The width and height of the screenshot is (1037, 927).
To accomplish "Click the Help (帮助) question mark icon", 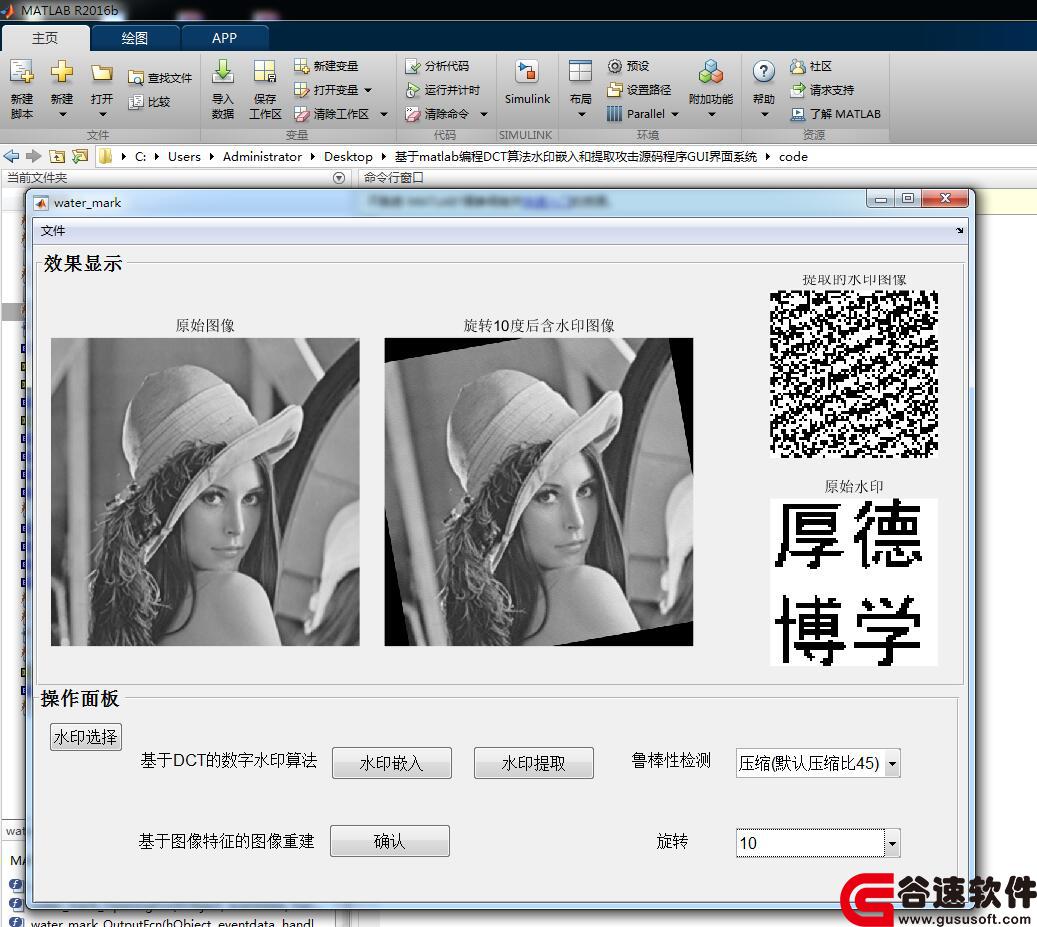I will pyautogui.click(x=764, y=71).
